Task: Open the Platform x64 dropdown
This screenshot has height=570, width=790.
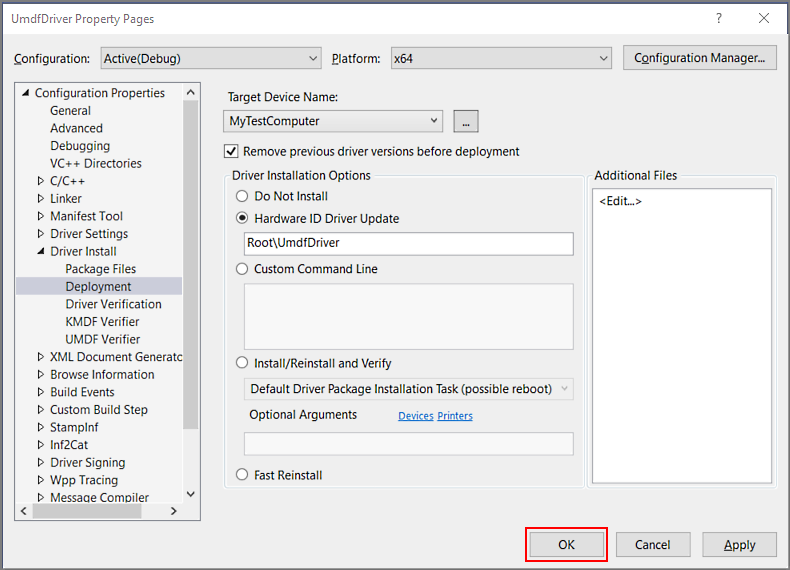Action: tap(501, 58)
